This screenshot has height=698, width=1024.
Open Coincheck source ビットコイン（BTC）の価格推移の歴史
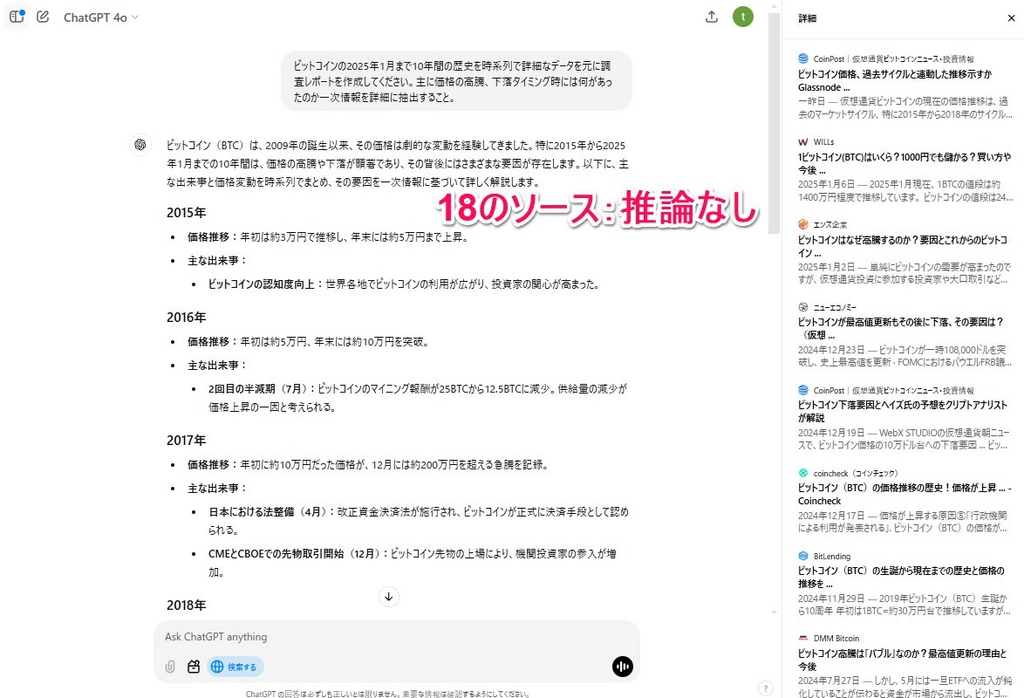pos(904,494)
